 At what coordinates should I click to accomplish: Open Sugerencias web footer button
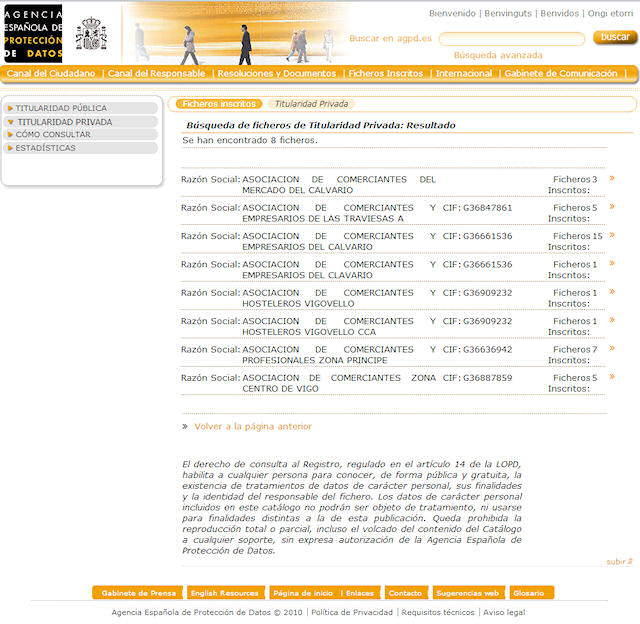tap(468, 593)
